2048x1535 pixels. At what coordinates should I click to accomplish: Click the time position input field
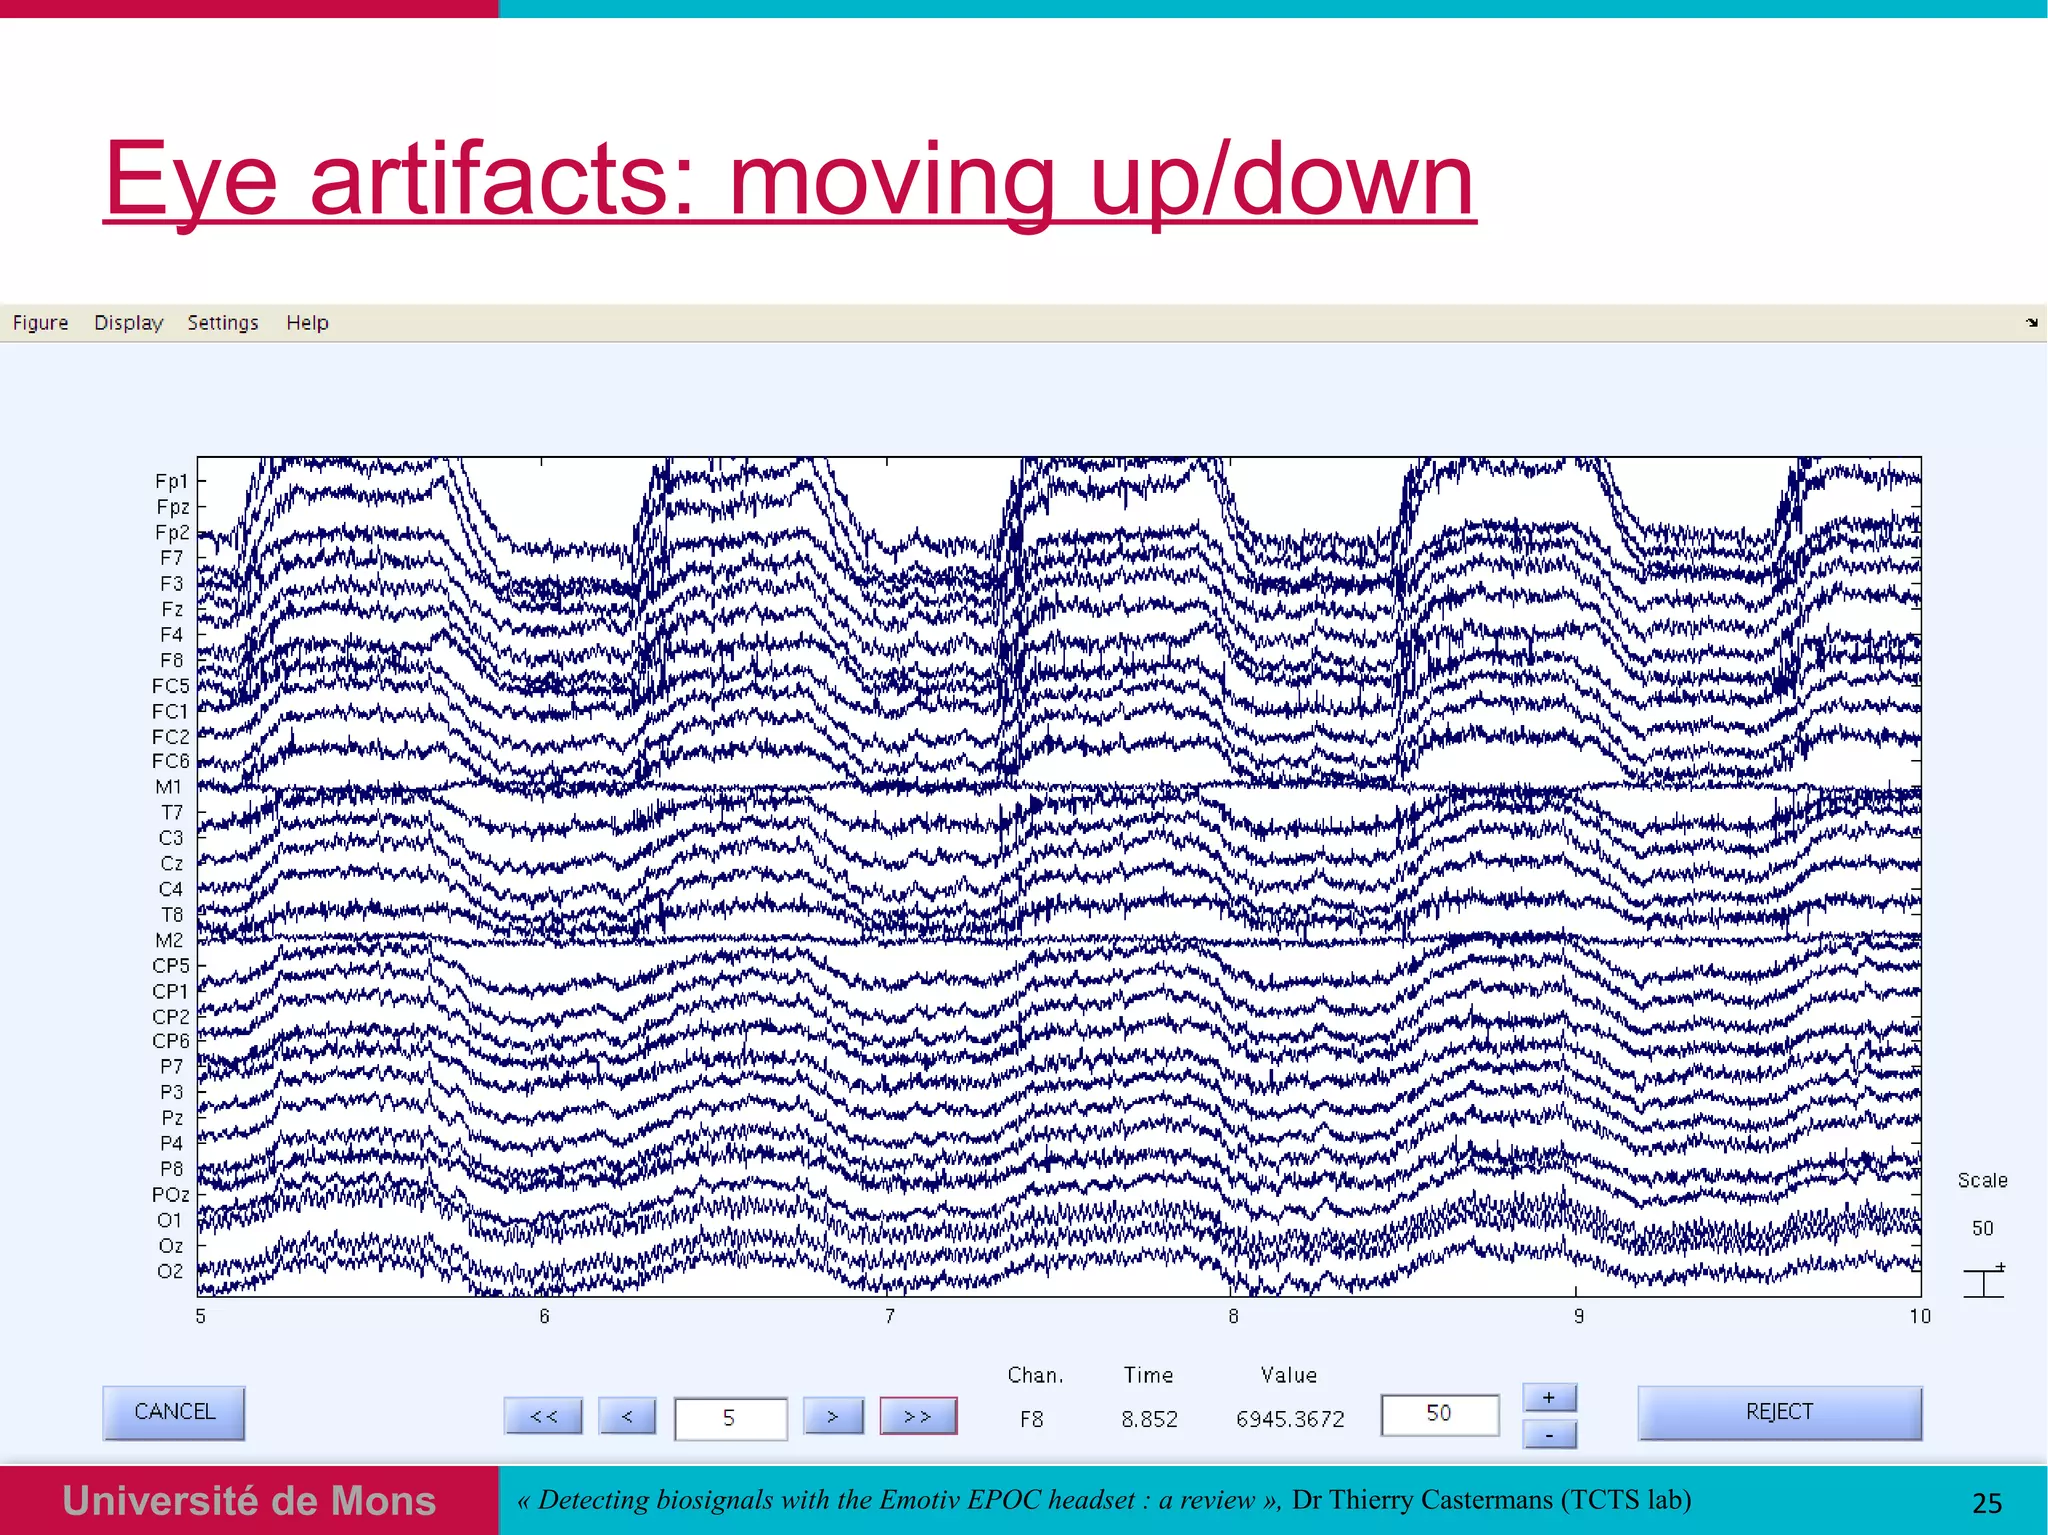[x=730, y=1418]
